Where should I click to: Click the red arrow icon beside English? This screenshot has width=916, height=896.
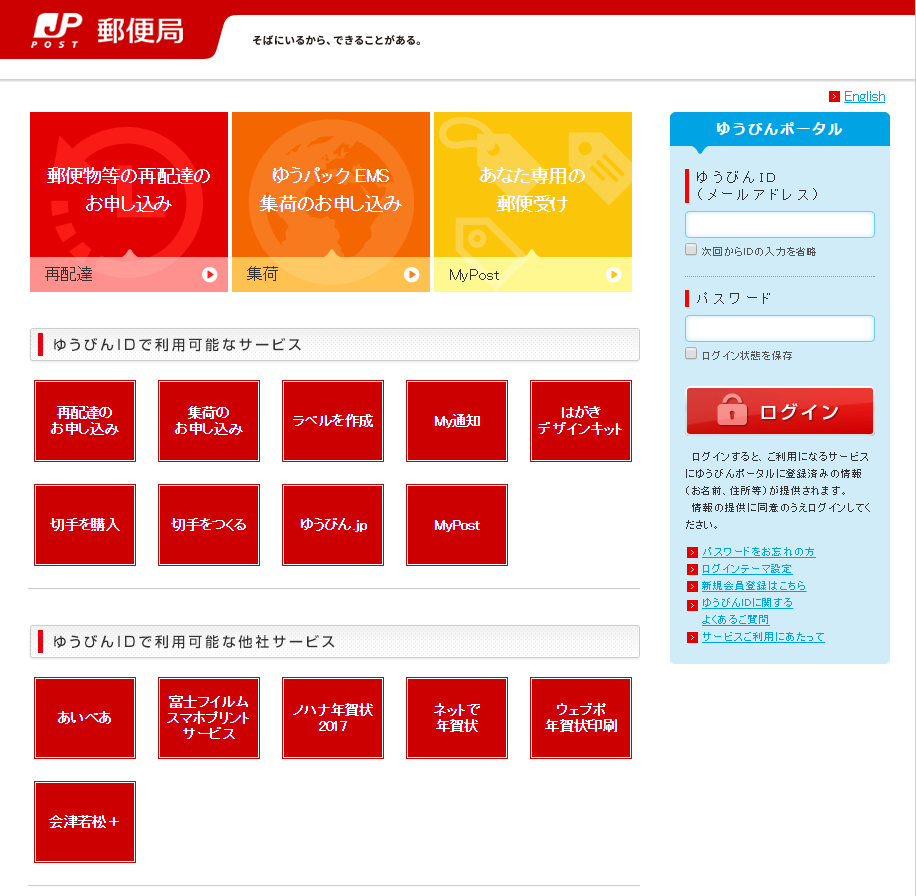[x=834, y=96]
